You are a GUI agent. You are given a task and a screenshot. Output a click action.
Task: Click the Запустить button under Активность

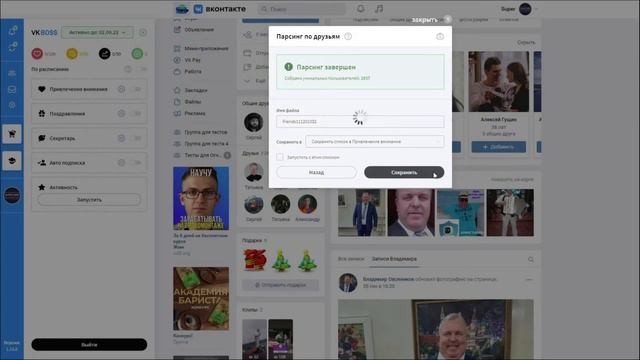(89, 200)
